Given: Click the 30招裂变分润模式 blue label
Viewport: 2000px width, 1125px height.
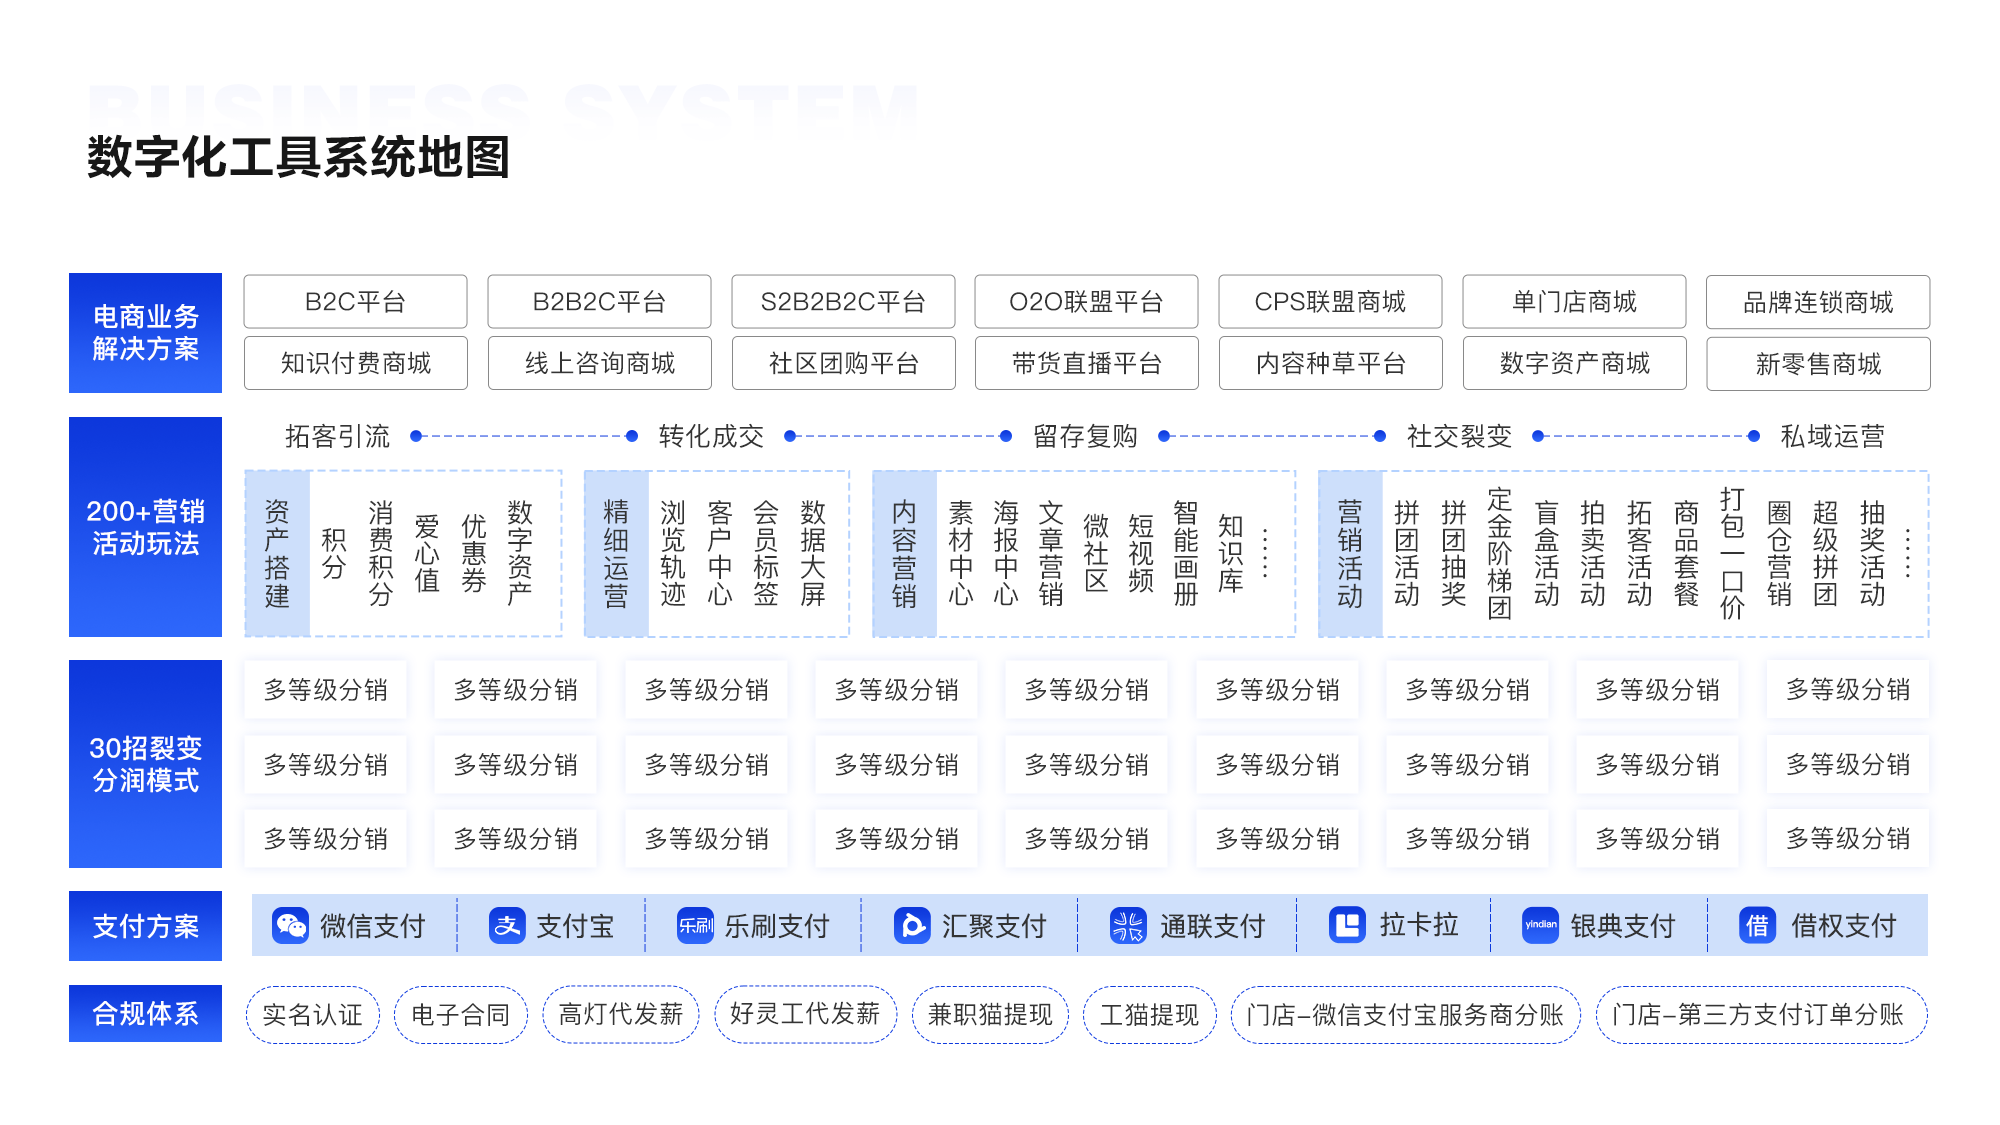Looking at the screenshot, I should 145,764.
